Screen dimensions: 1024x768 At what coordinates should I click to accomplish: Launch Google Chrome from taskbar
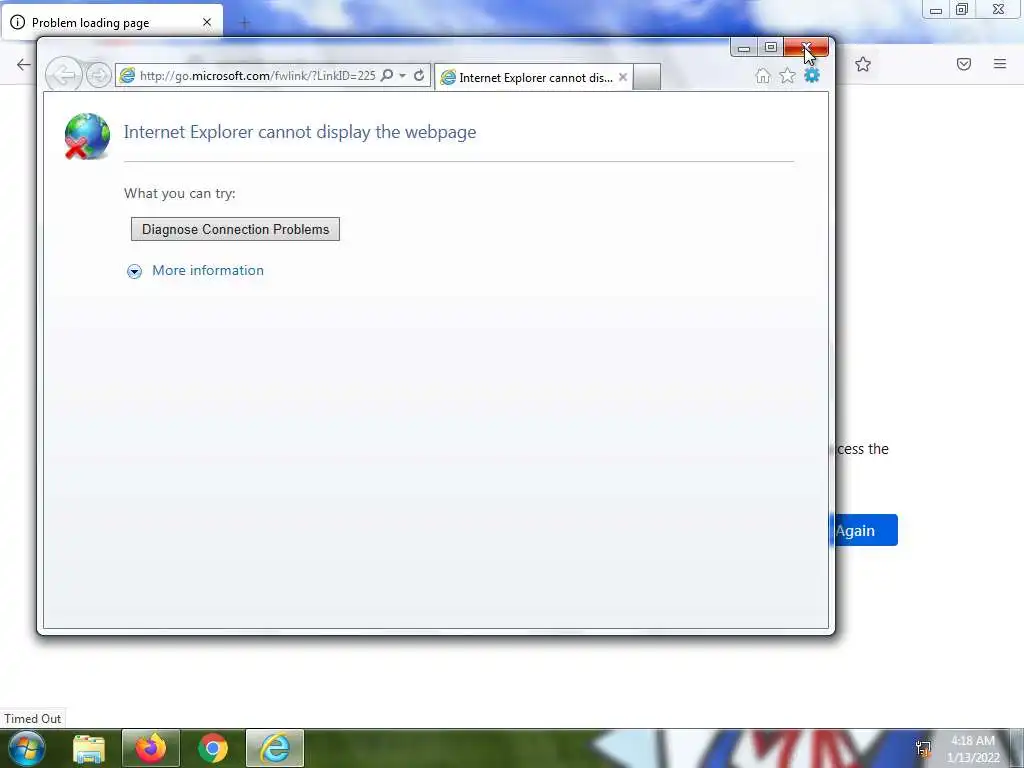(x=213, y=748)
